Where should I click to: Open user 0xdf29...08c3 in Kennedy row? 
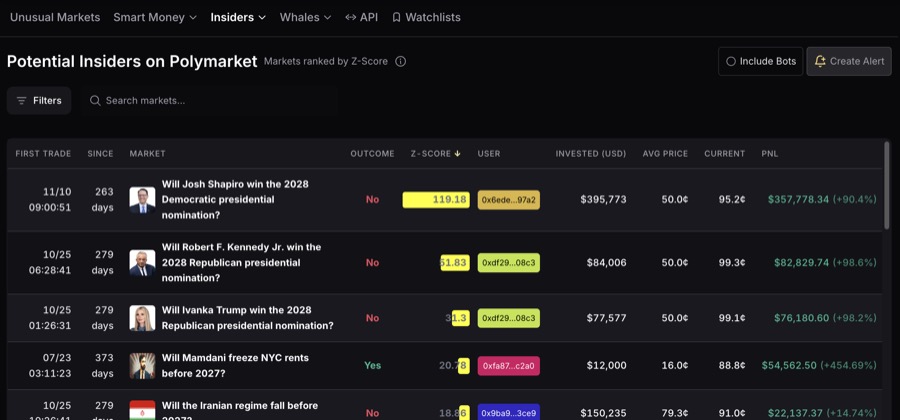click(509, 263)
